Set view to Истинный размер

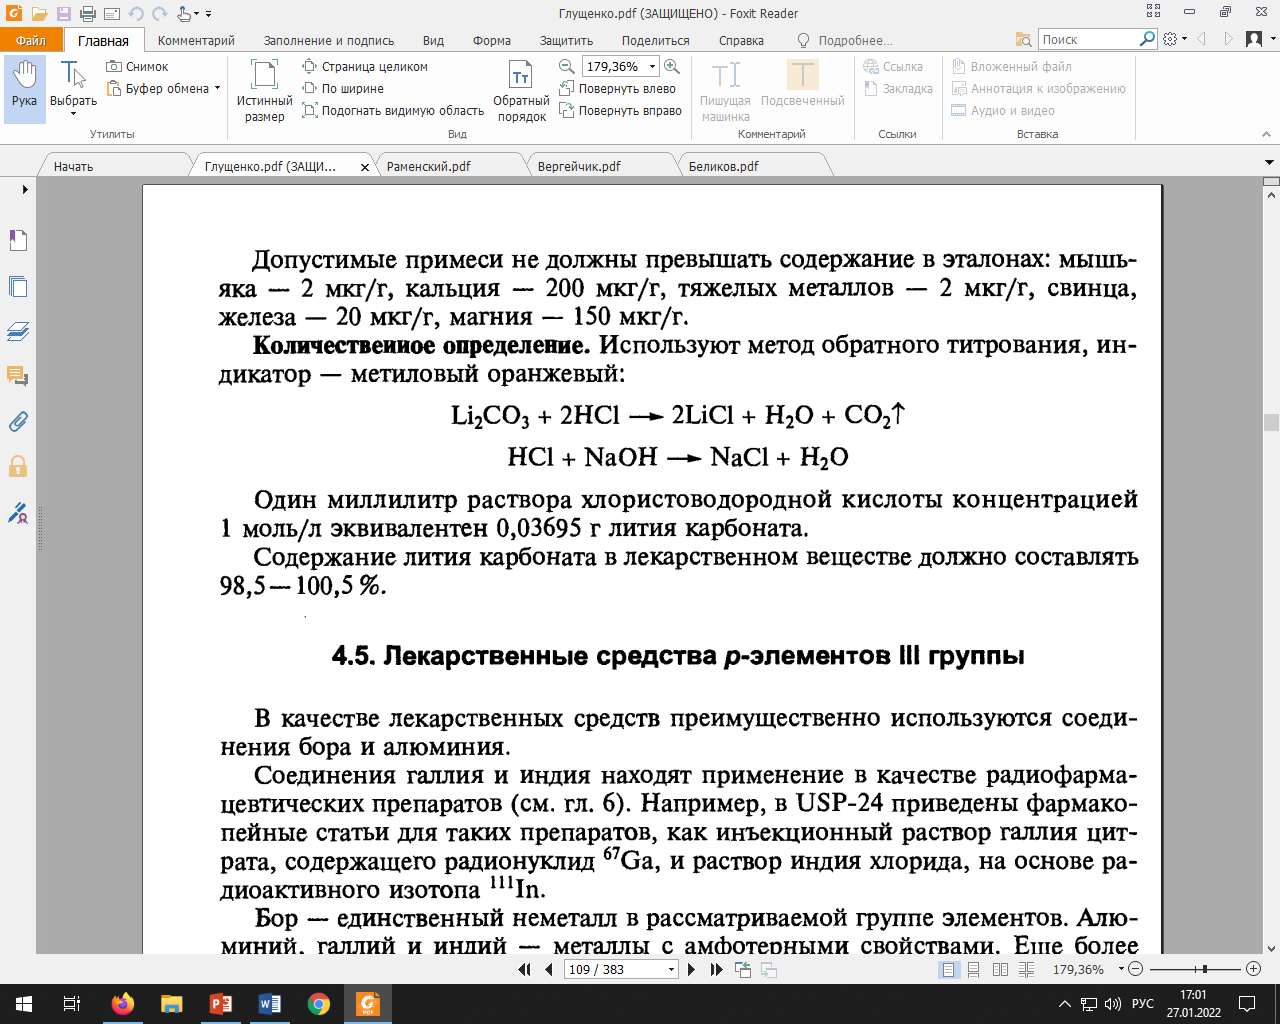click(x=264, y=90)
